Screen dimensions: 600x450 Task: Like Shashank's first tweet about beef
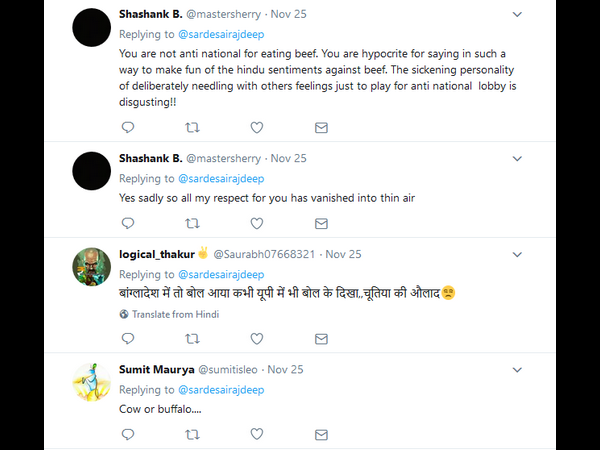pyautogui.click(x=257, y=128)
